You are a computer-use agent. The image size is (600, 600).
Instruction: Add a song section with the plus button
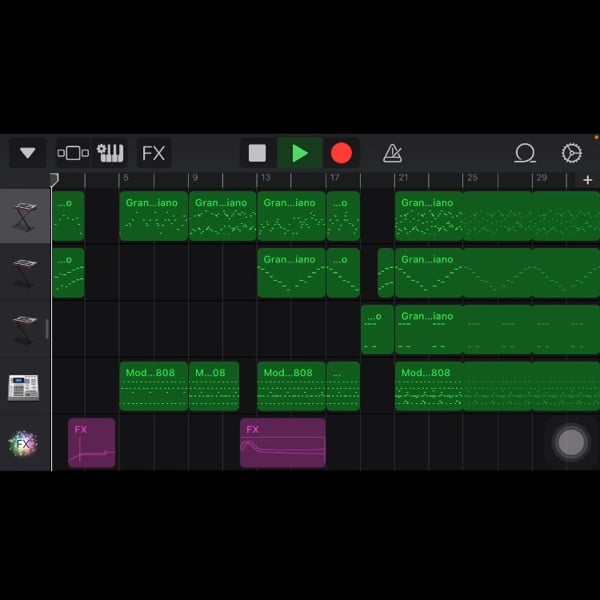587,180
